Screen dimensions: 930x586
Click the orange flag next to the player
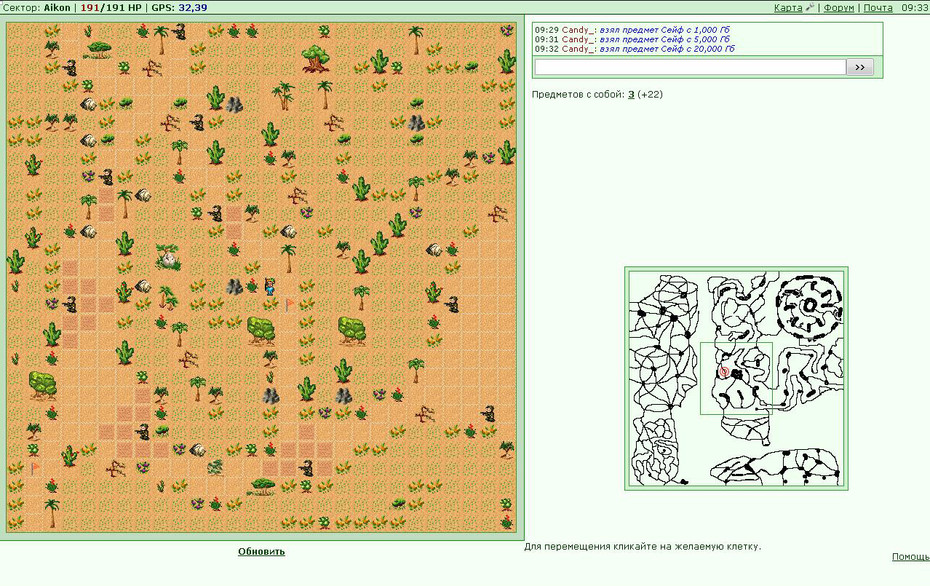pyautogui.click(x=289, y=305)
